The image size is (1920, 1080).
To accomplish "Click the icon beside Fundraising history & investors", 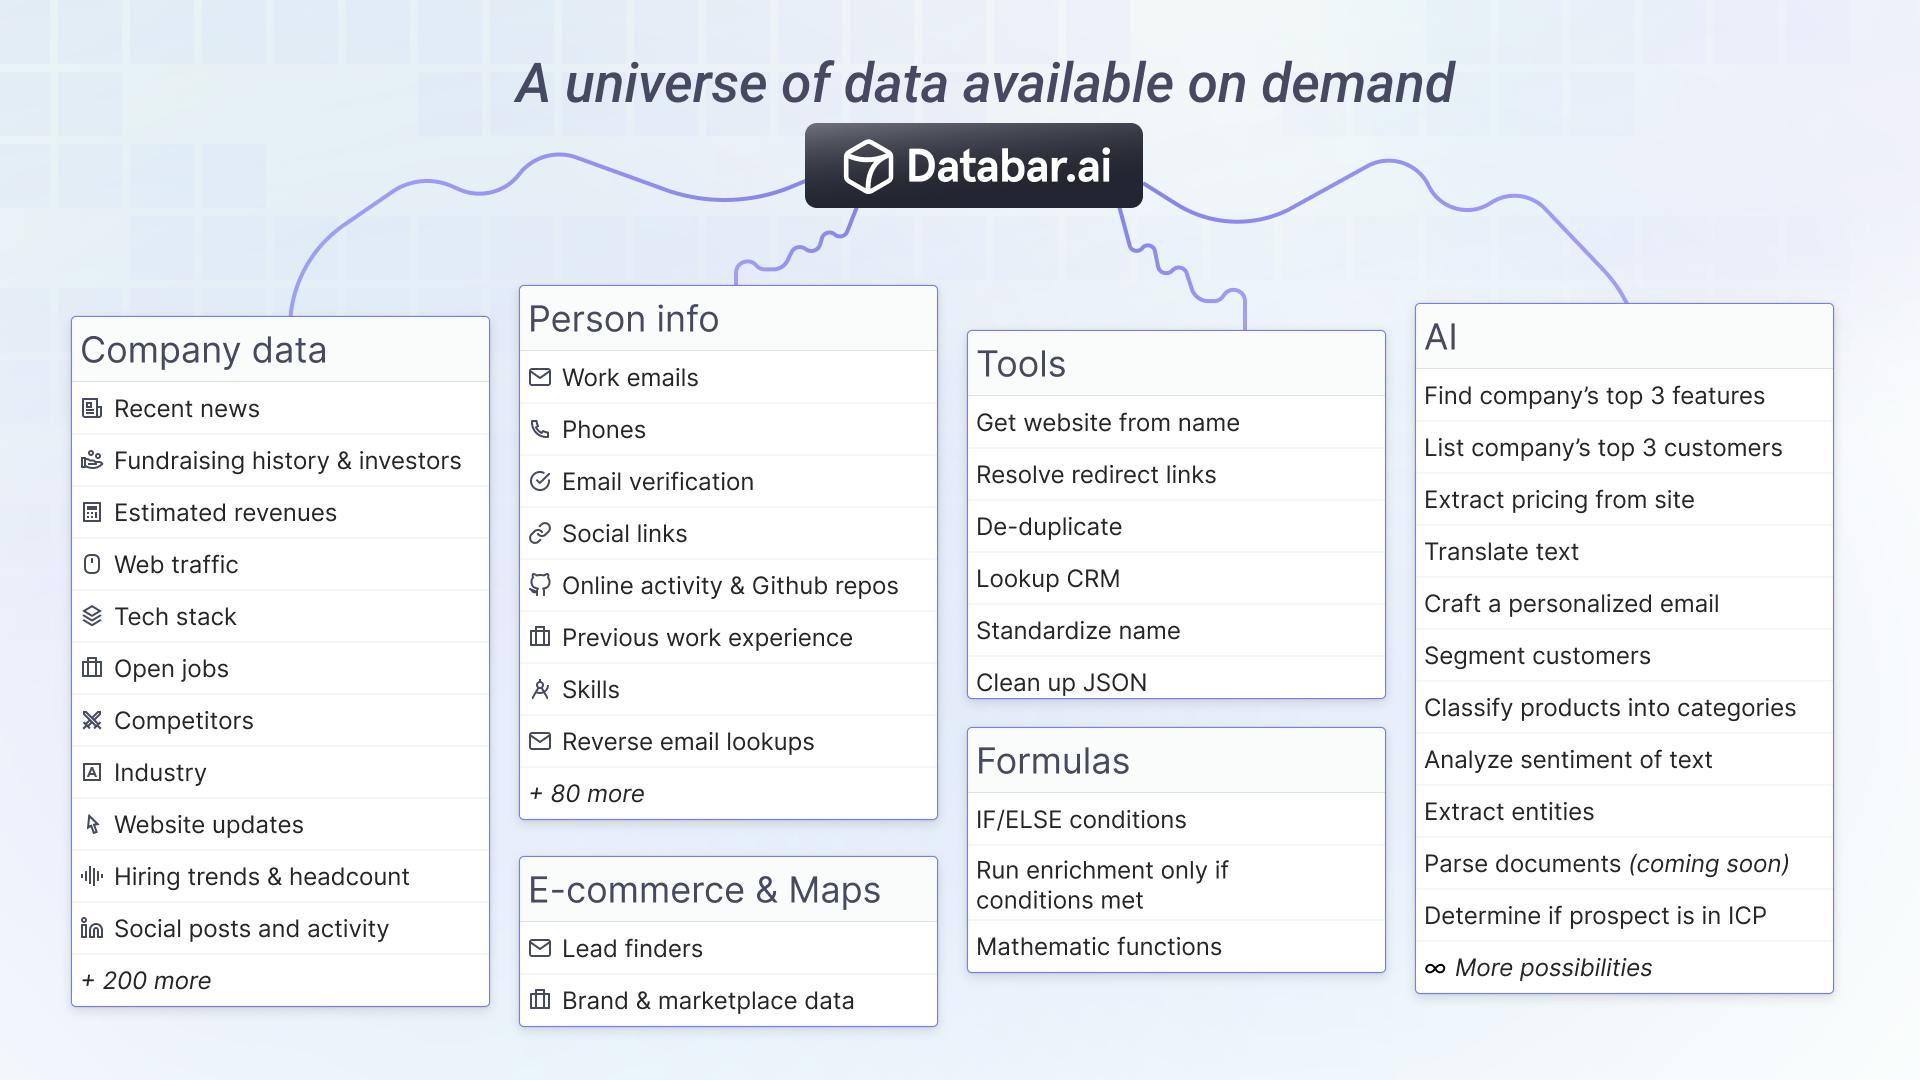I will [x=92, y=460].
